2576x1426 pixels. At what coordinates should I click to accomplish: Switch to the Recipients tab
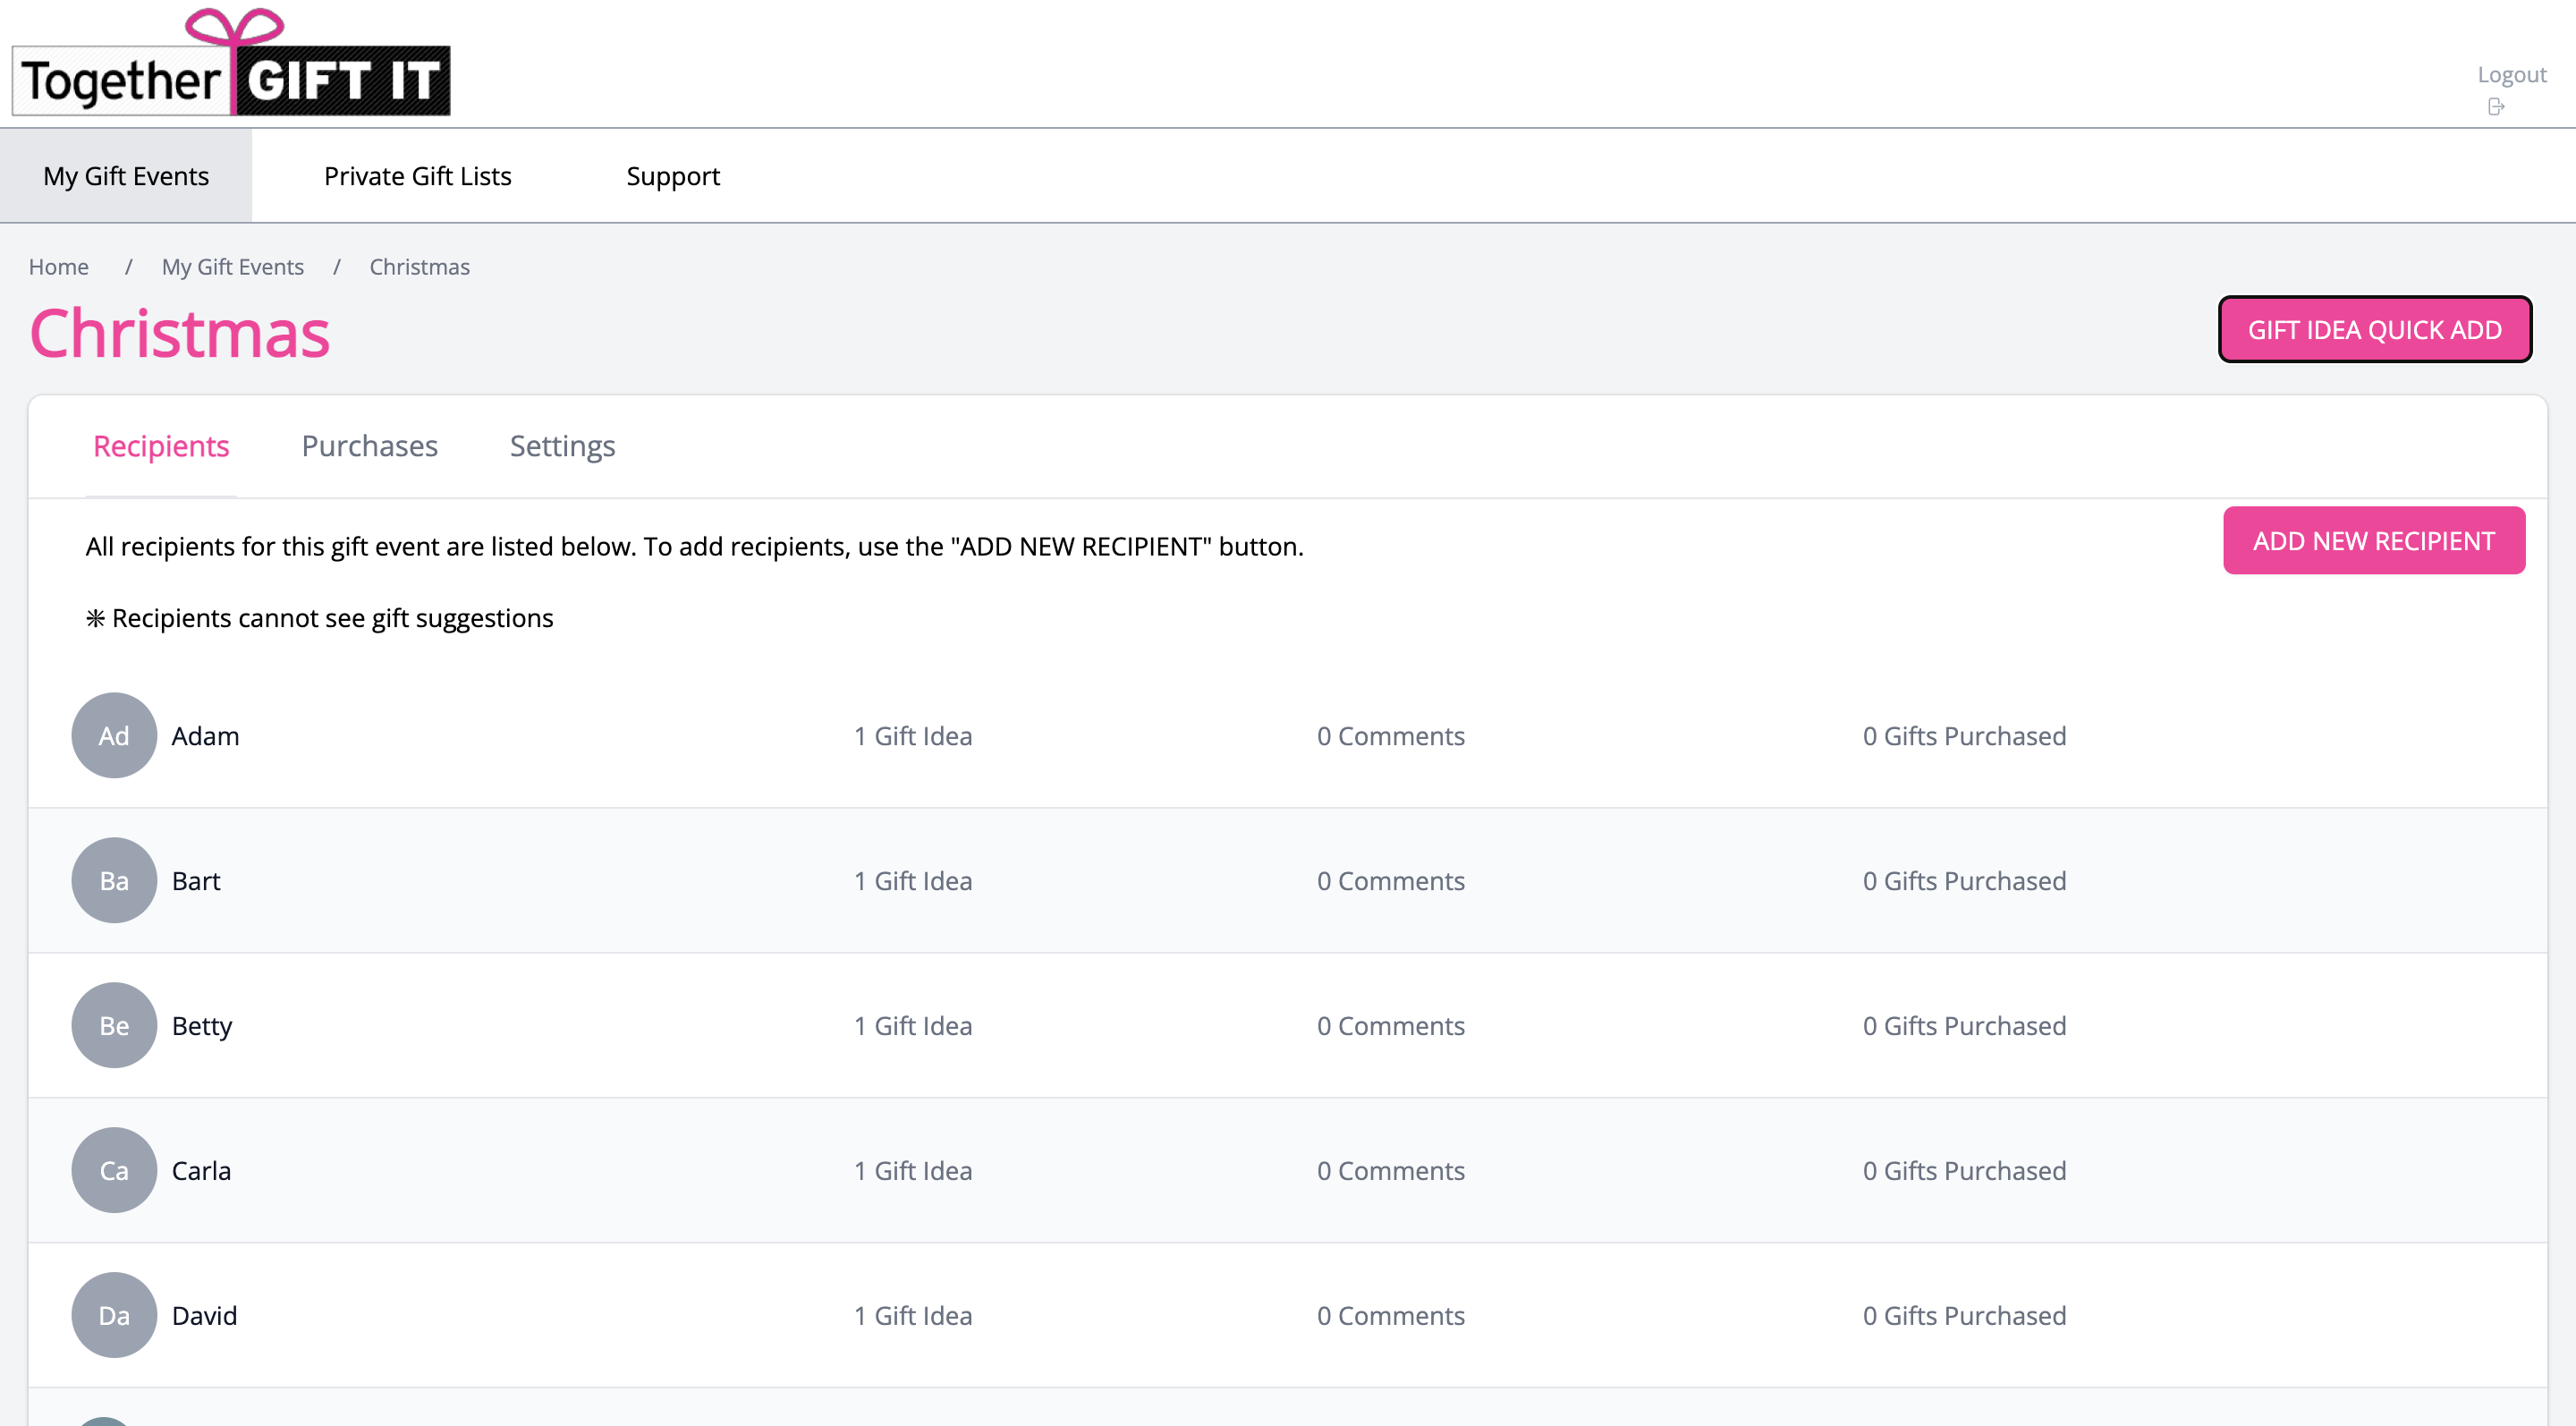161,446
